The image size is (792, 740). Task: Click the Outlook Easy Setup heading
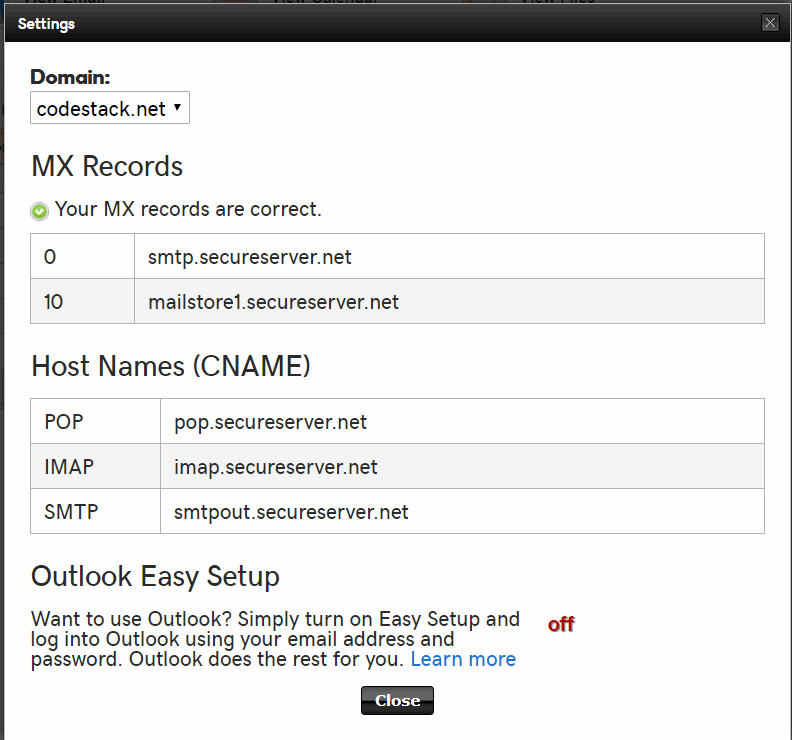(155, 577)
